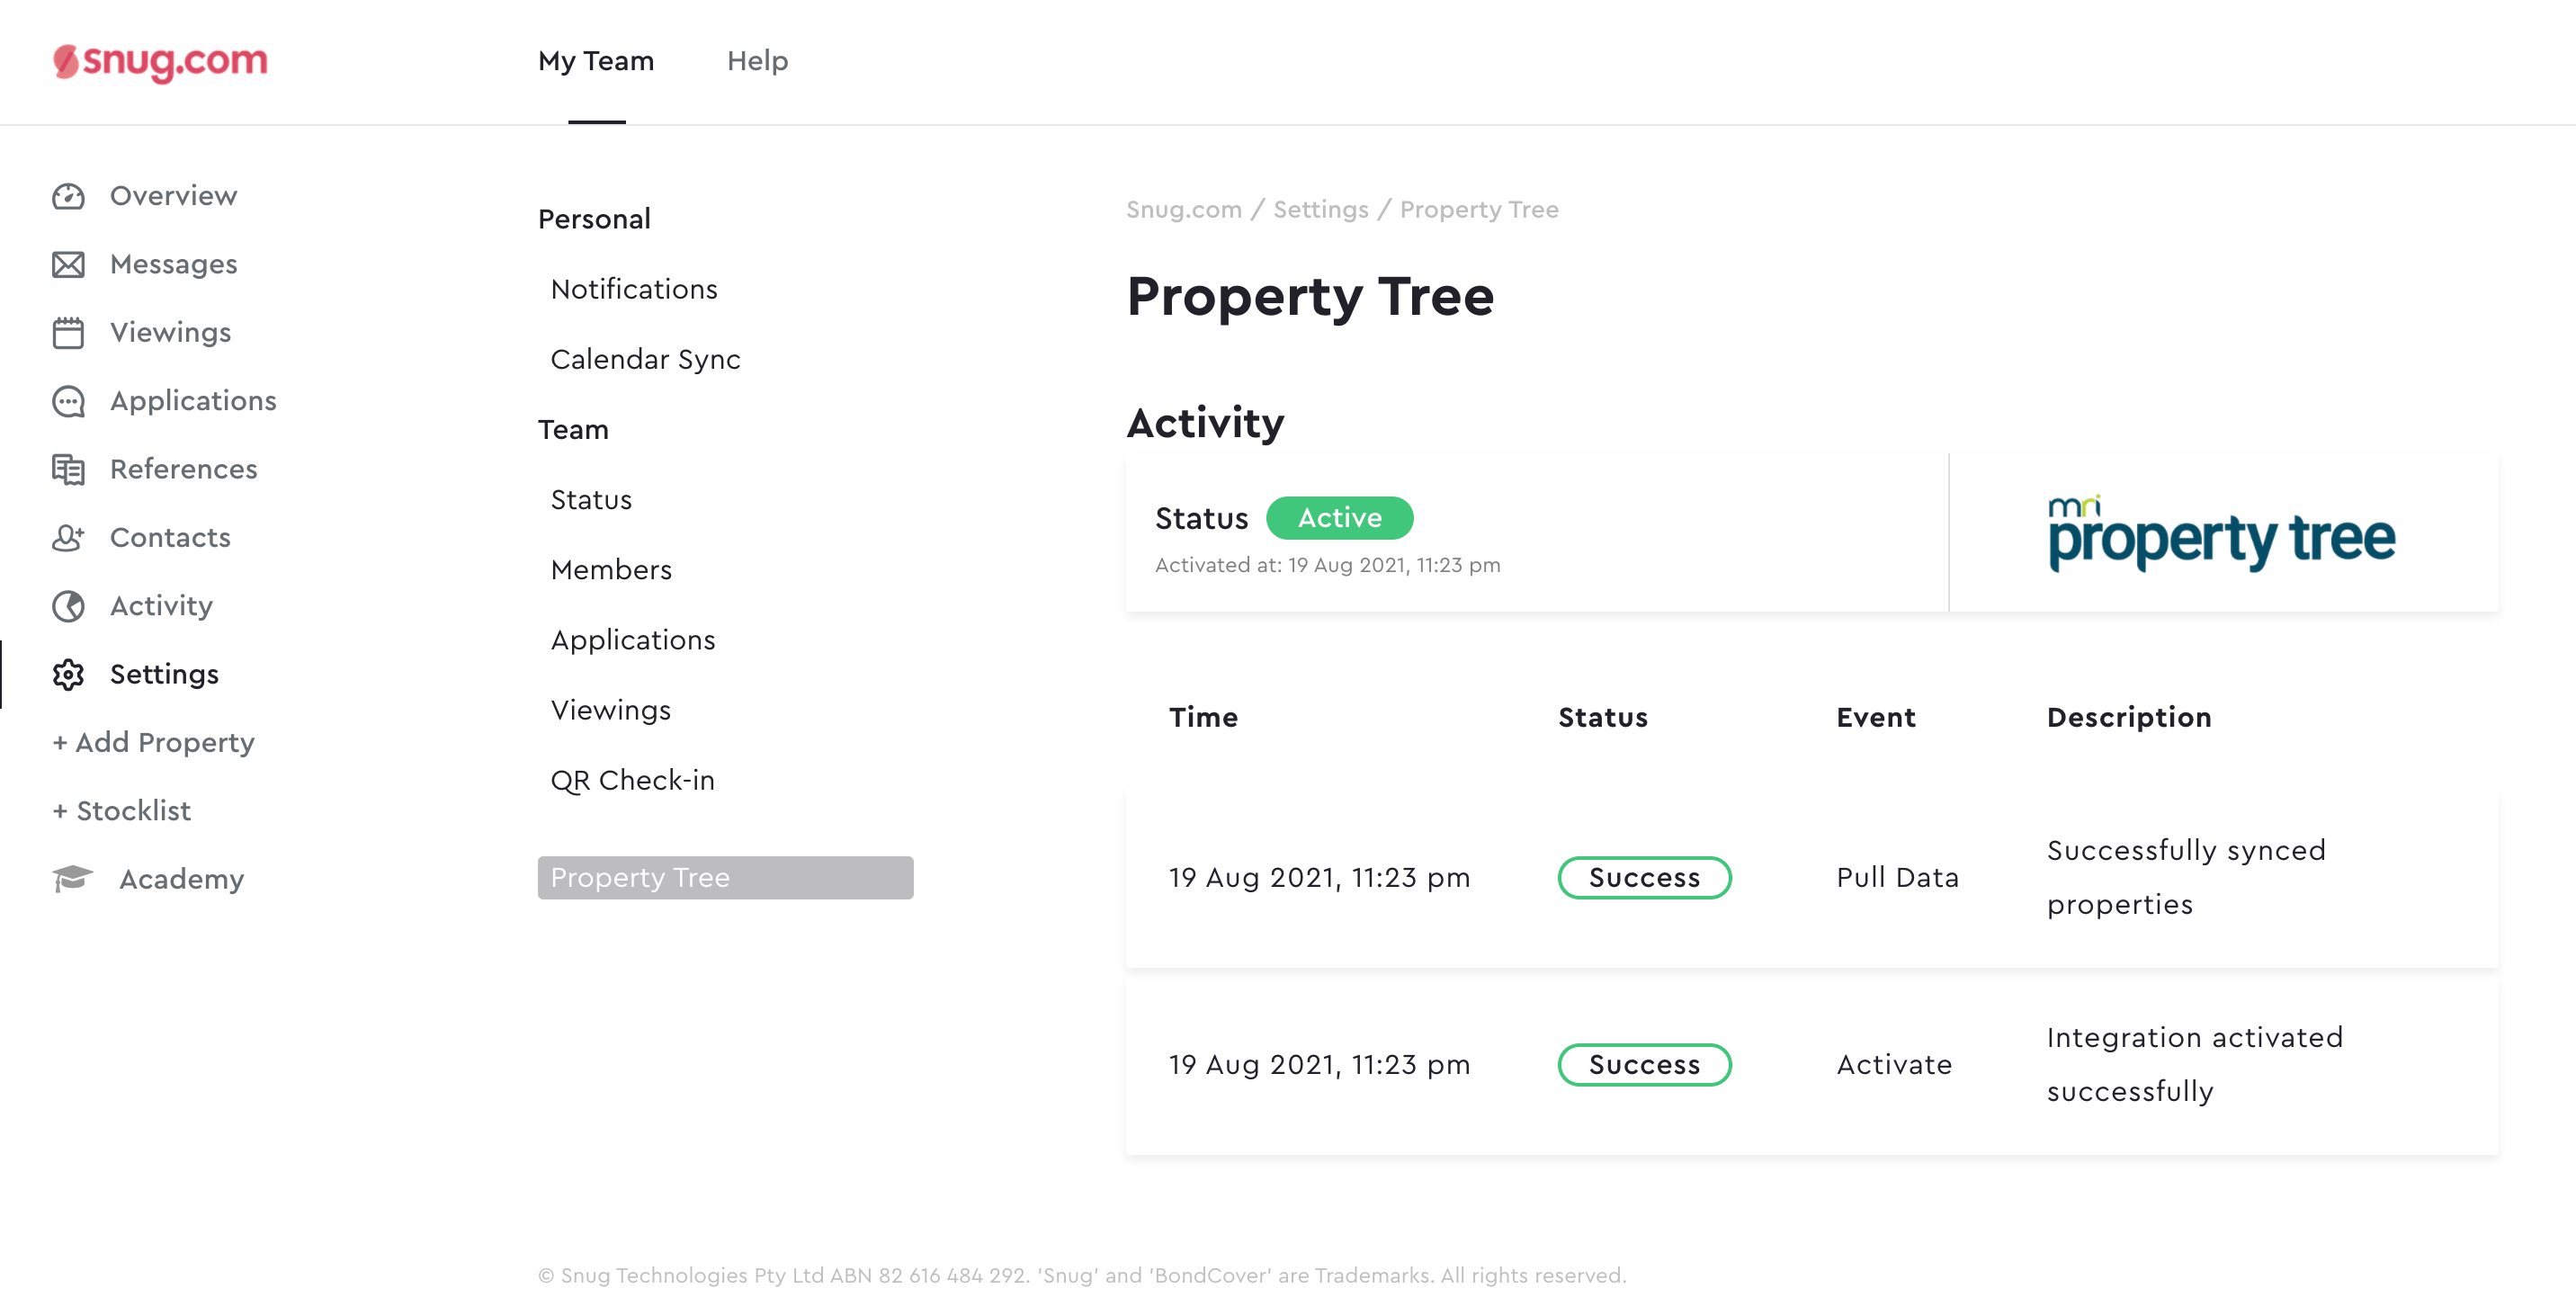The image size is (2576, 1315).
Task: Click the Settings breadcrumb link
Action: coord(1320,210)
